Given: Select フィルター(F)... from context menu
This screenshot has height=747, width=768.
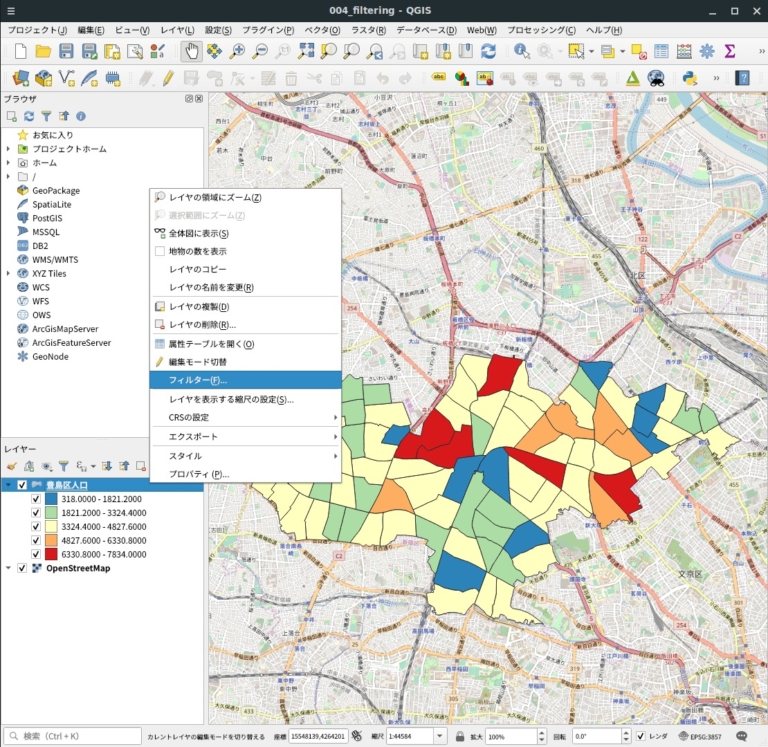Looking at the screenshot, I should point(198,380).
